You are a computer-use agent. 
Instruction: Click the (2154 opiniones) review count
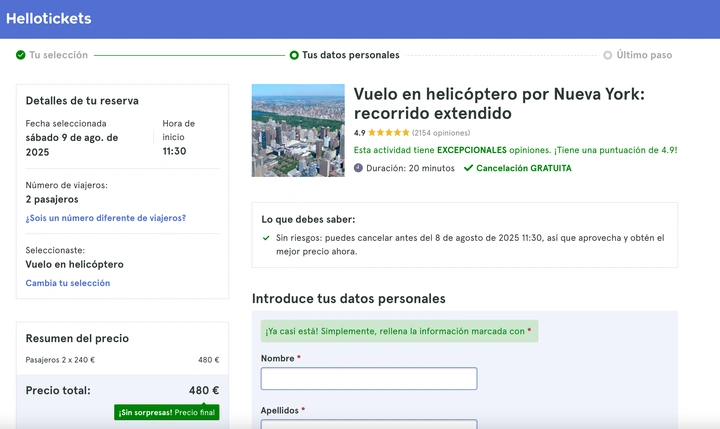pos(441,132)
